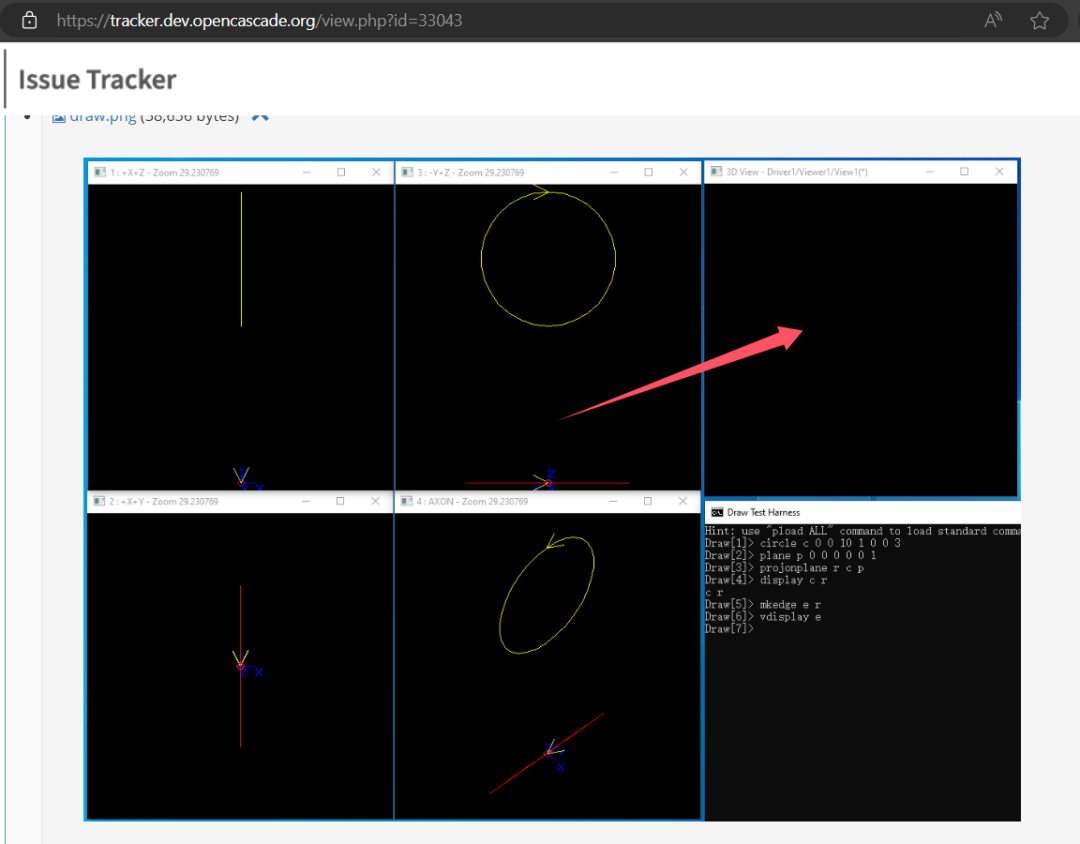This screenshot has height=844, width=1080.
Task: Click the '2 : +X+Y - Zoom 29.230769' title
Action: [x=164, y=501]
